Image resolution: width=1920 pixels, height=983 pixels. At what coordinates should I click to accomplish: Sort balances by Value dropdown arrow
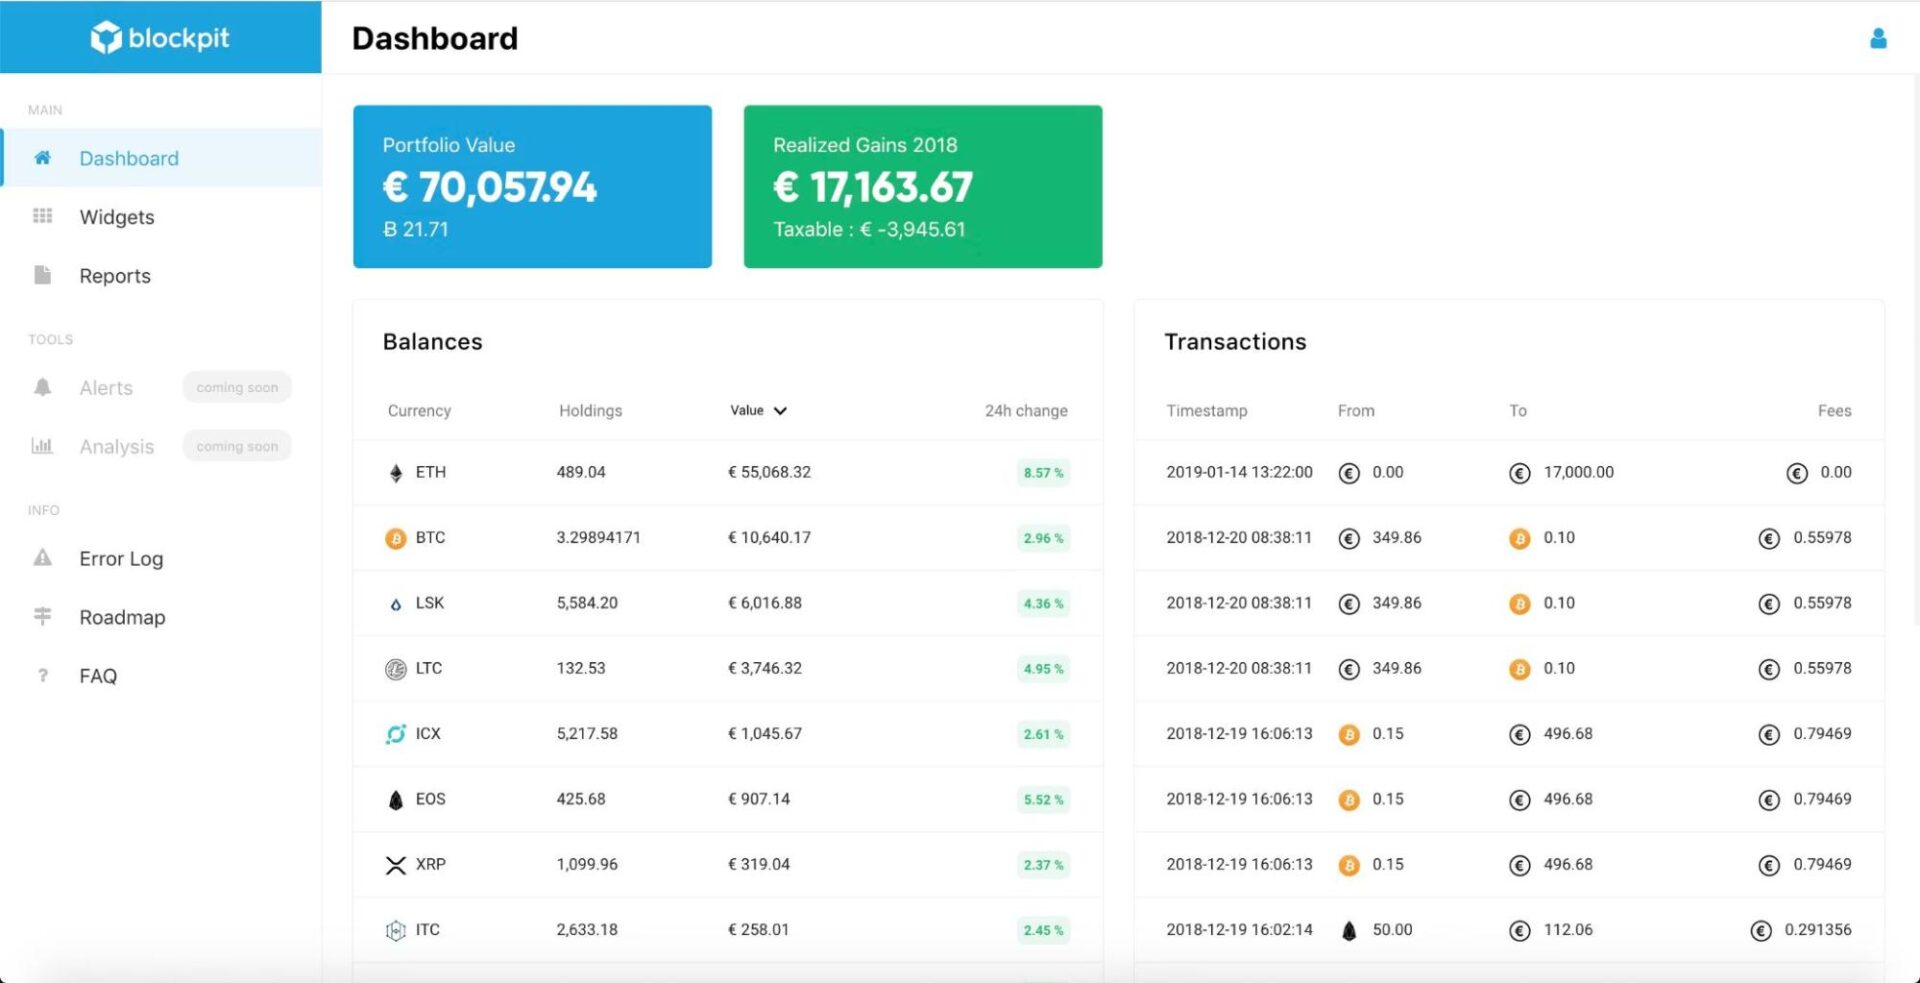[780, 411]
